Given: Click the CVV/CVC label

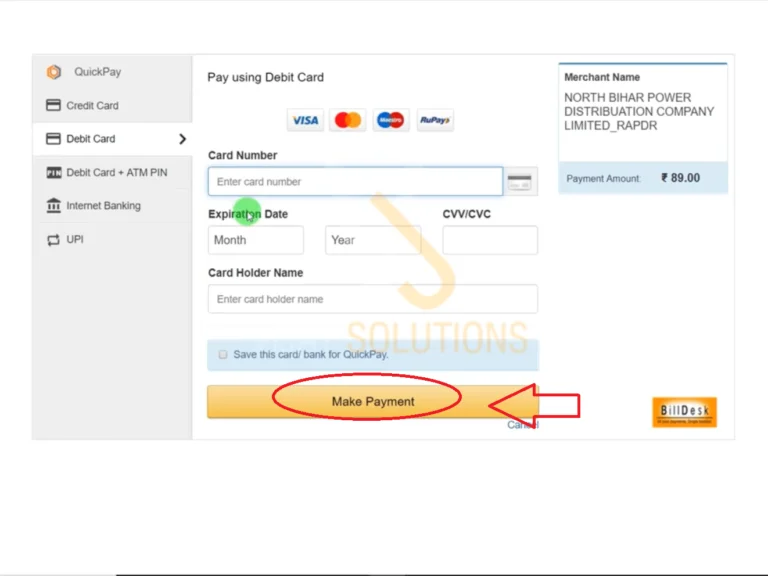Looking at the screenshot, I should tap(466, 214).
